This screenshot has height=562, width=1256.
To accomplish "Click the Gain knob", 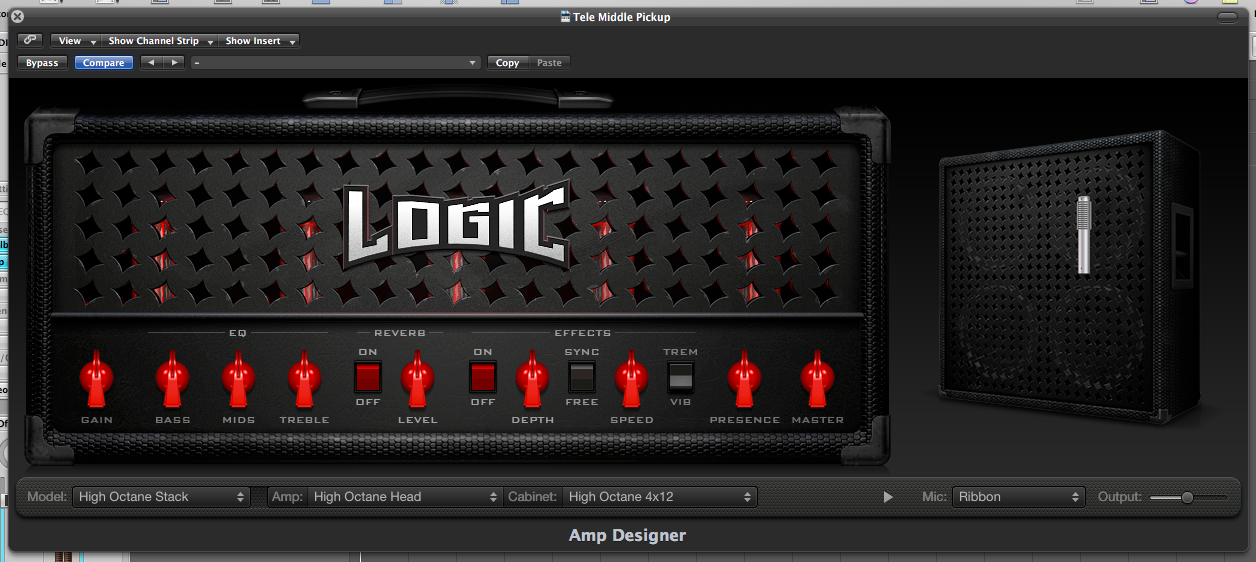I will pos(97,377).
